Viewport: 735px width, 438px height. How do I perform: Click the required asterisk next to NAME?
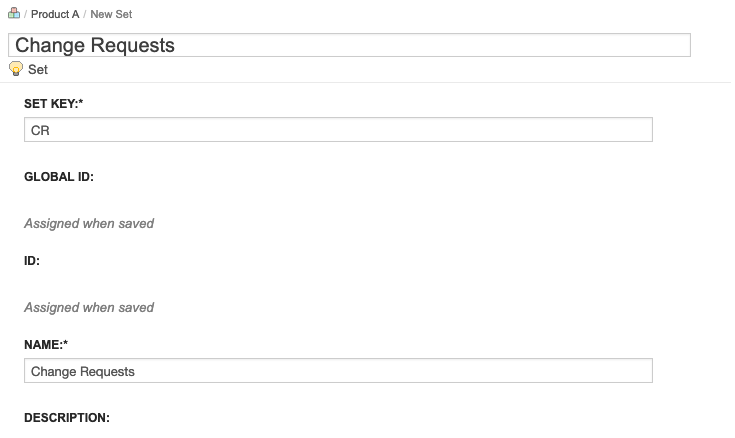click(x=65, y=345)
